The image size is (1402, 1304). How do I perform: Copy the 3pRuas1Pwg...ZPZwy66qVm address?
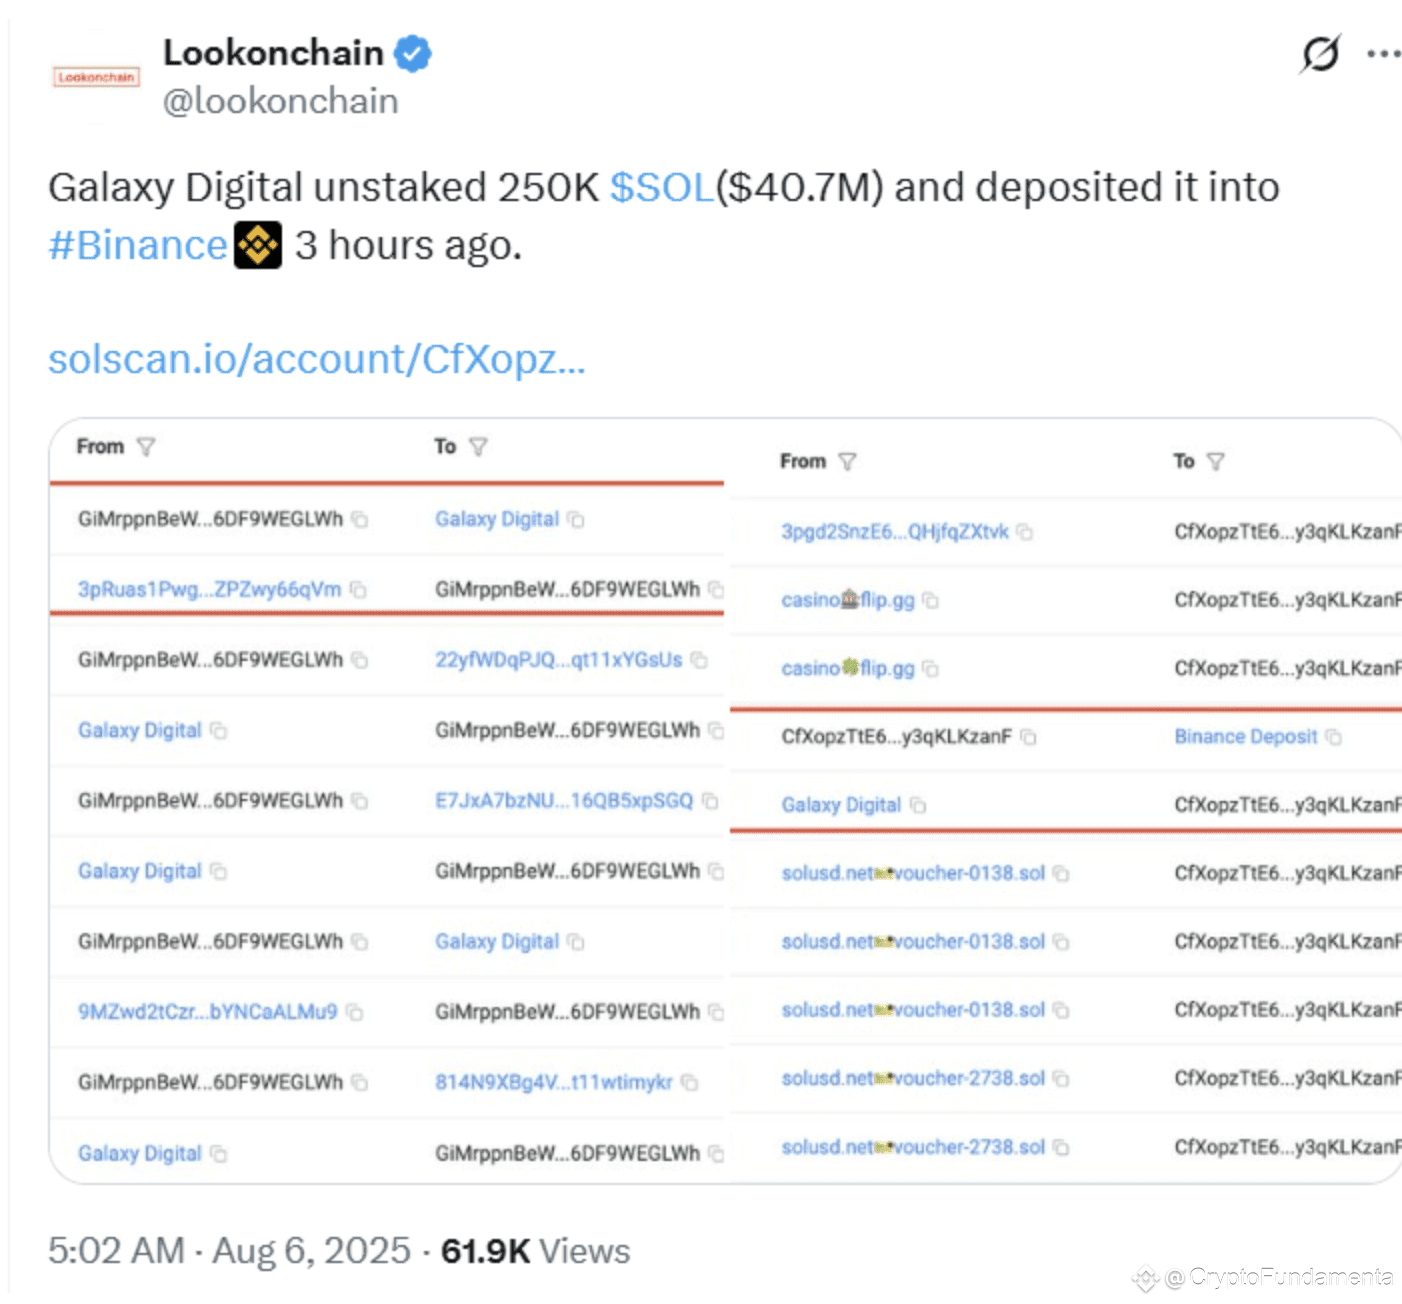(x=358, y=590)
